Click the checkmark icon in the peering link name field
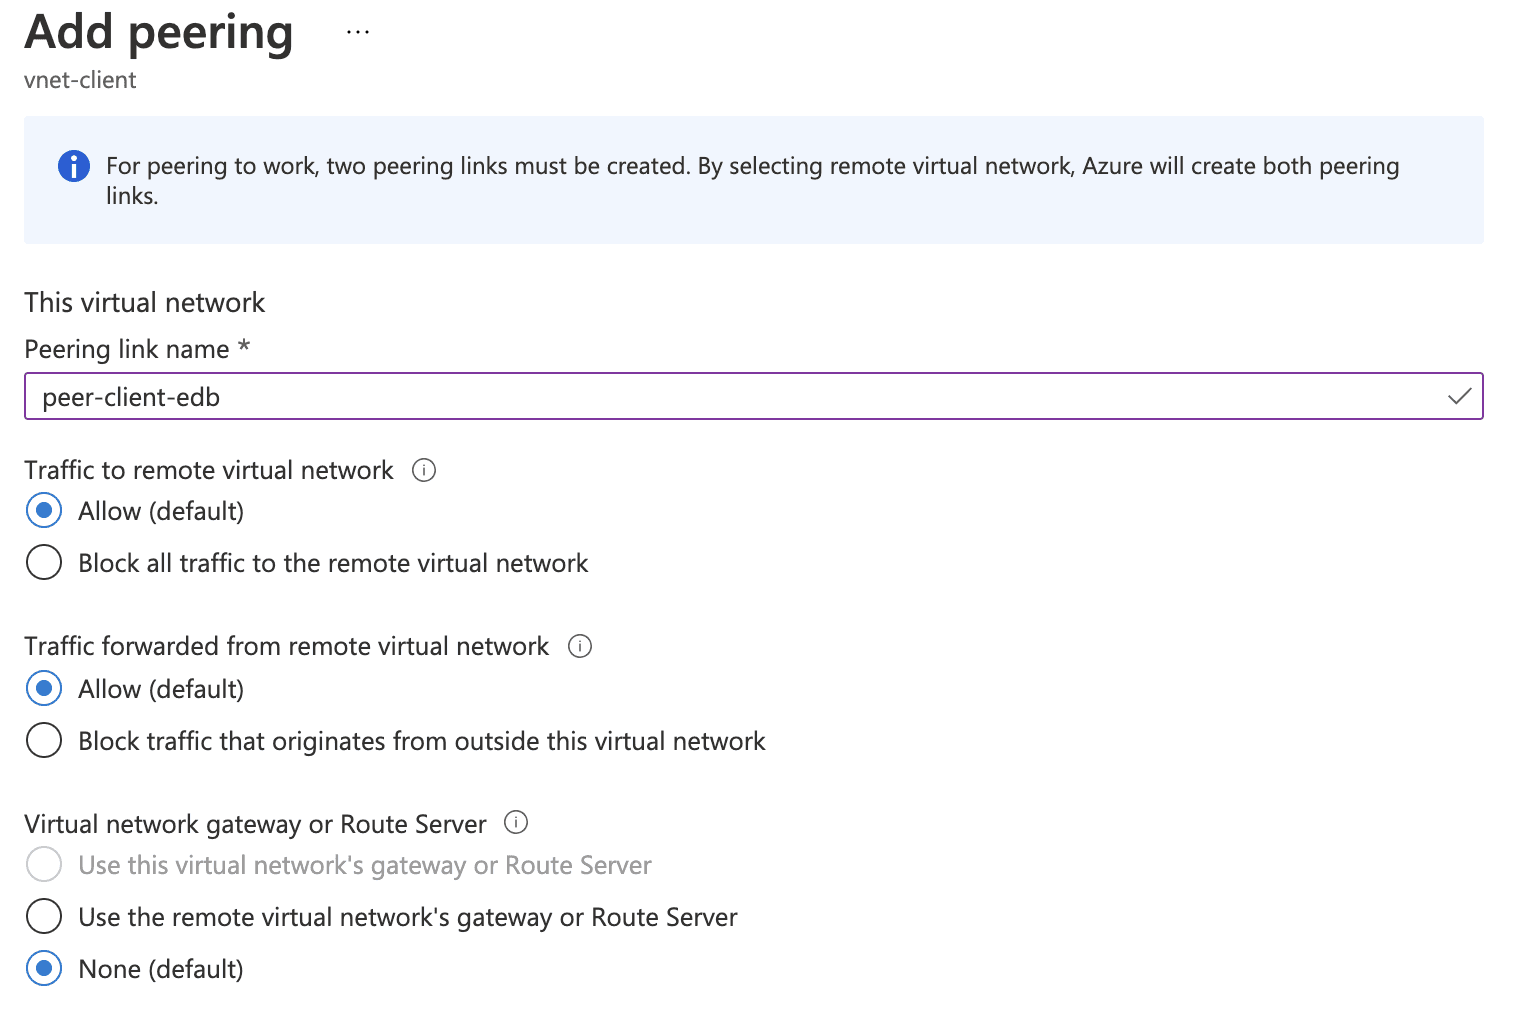This screenshot has height=1018, width=1526. pyautogui.click(x=1459, y=396)
